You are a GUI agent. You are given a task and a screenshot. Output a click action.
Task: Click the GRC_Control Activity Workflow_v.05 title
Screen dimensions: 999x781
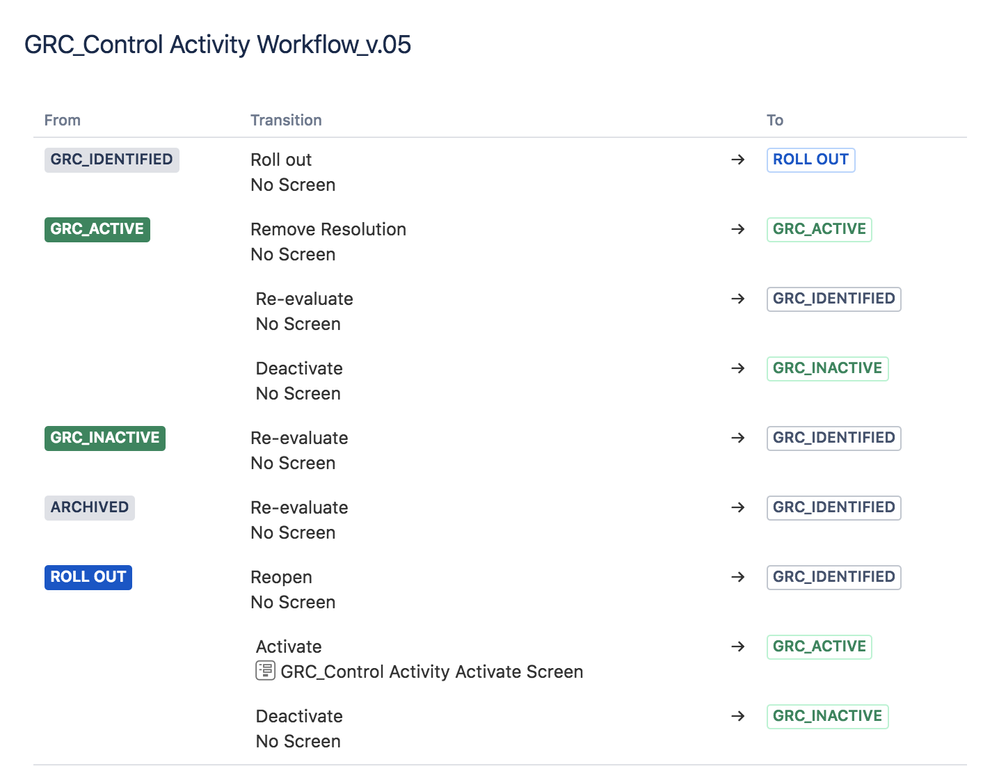(x=217, y=45)
